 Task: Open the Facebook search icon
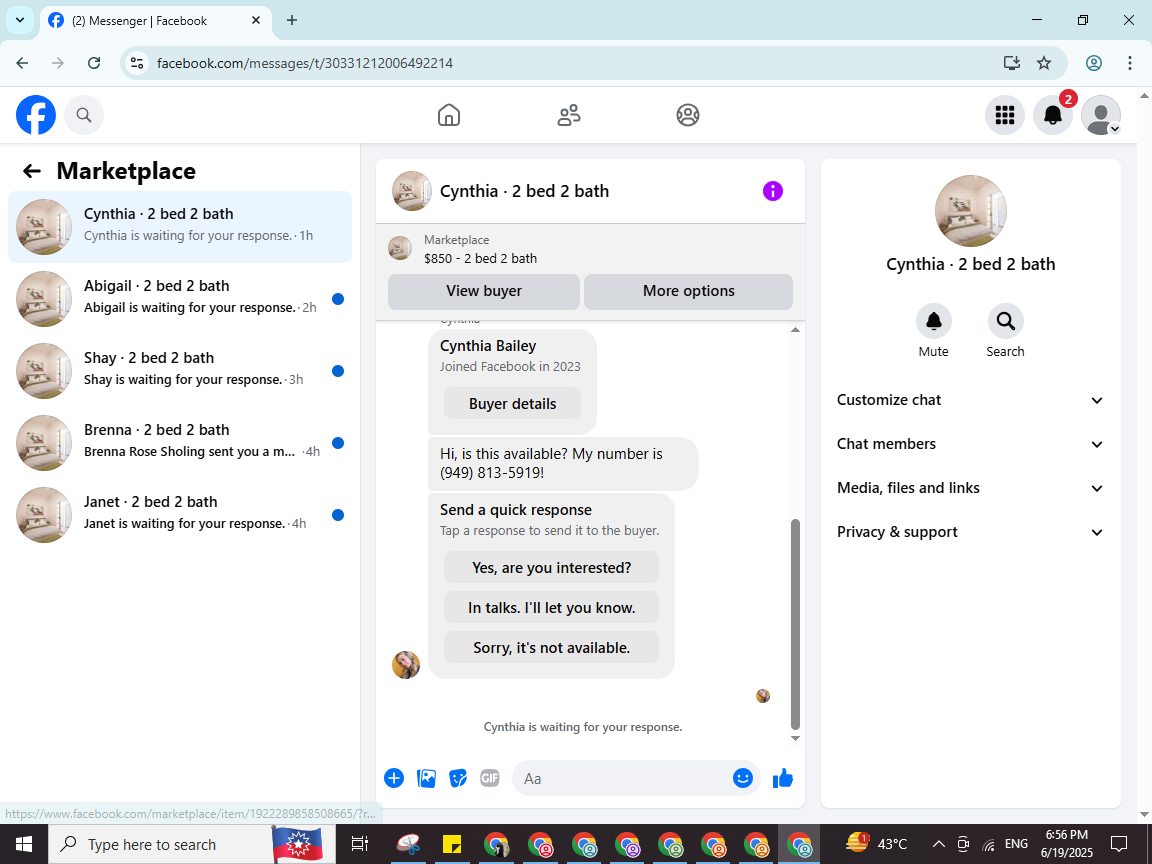click(84, 115)
